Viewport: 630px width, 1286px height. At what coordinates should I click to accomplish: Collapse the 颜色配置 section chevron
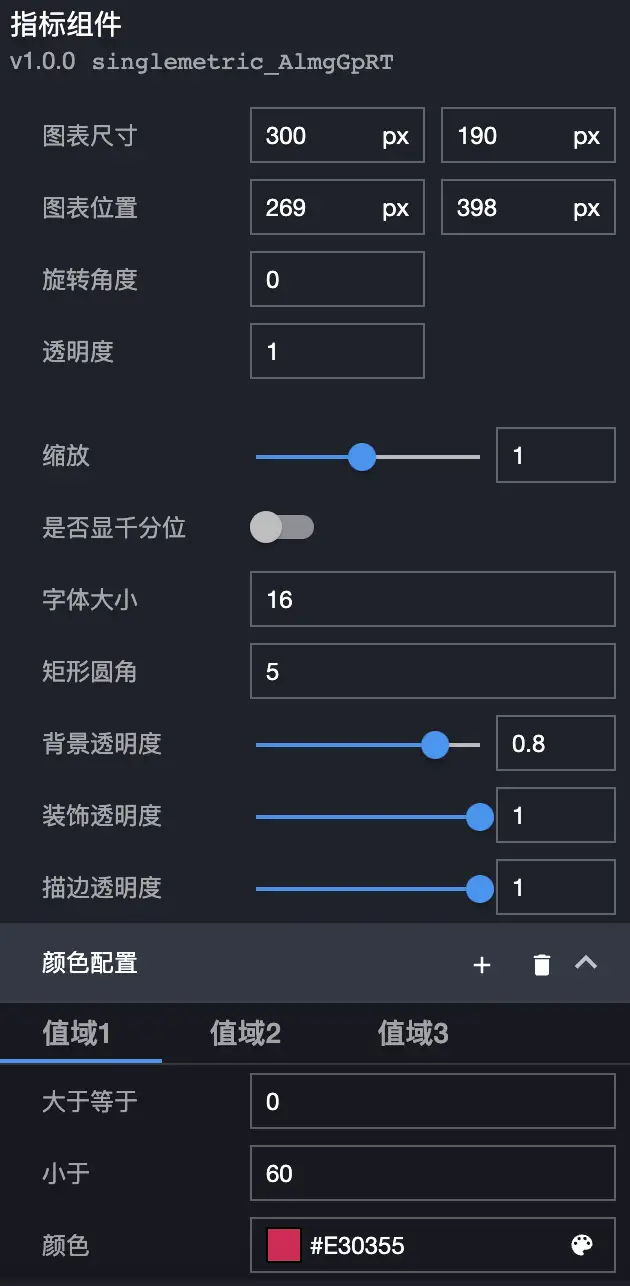pyautogui.click(x=586, y=963)
